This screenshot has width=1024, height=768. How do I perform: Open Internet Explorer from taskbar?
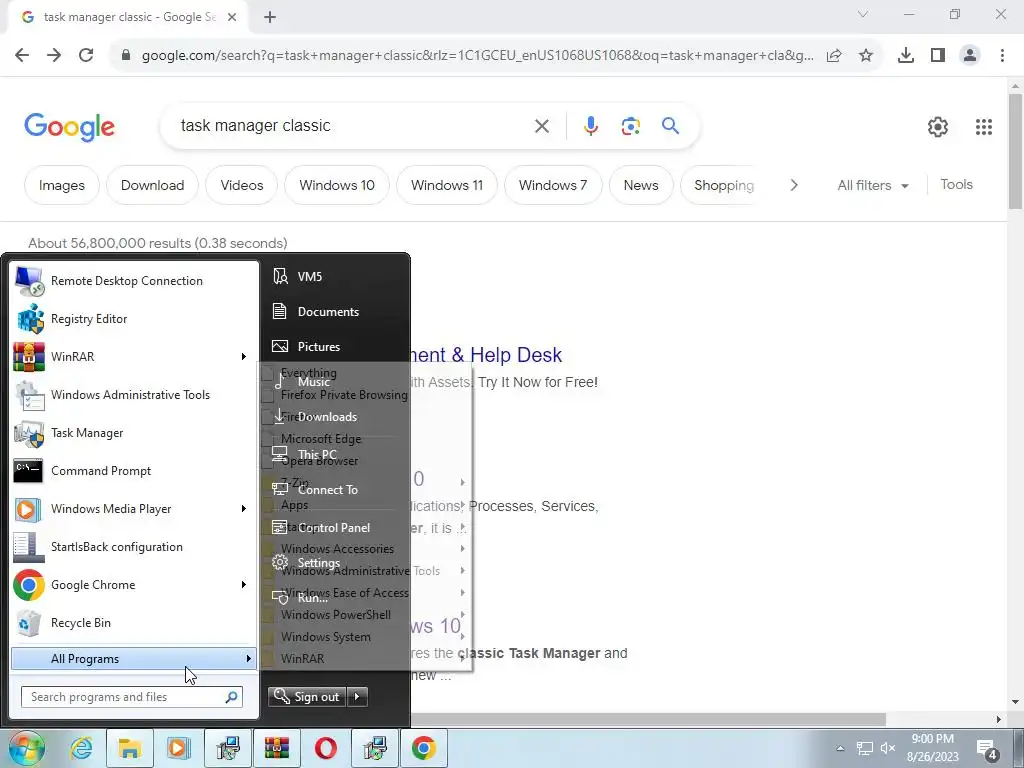[x=81, y=748]
